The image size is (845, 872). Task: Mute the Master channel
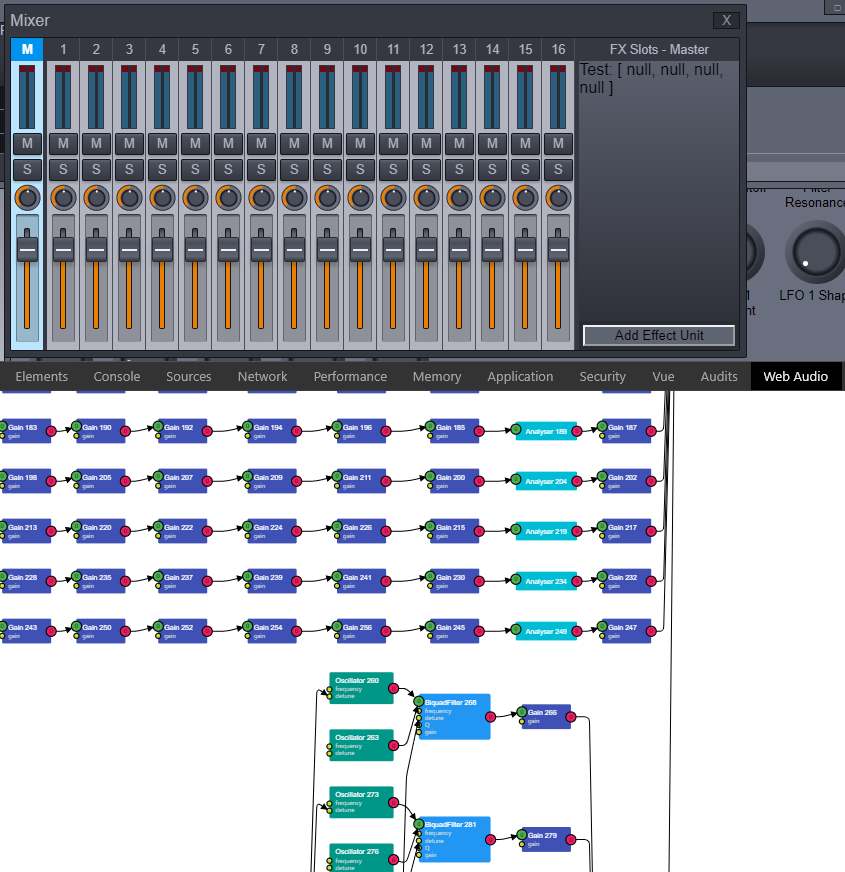tap(27, 143)
